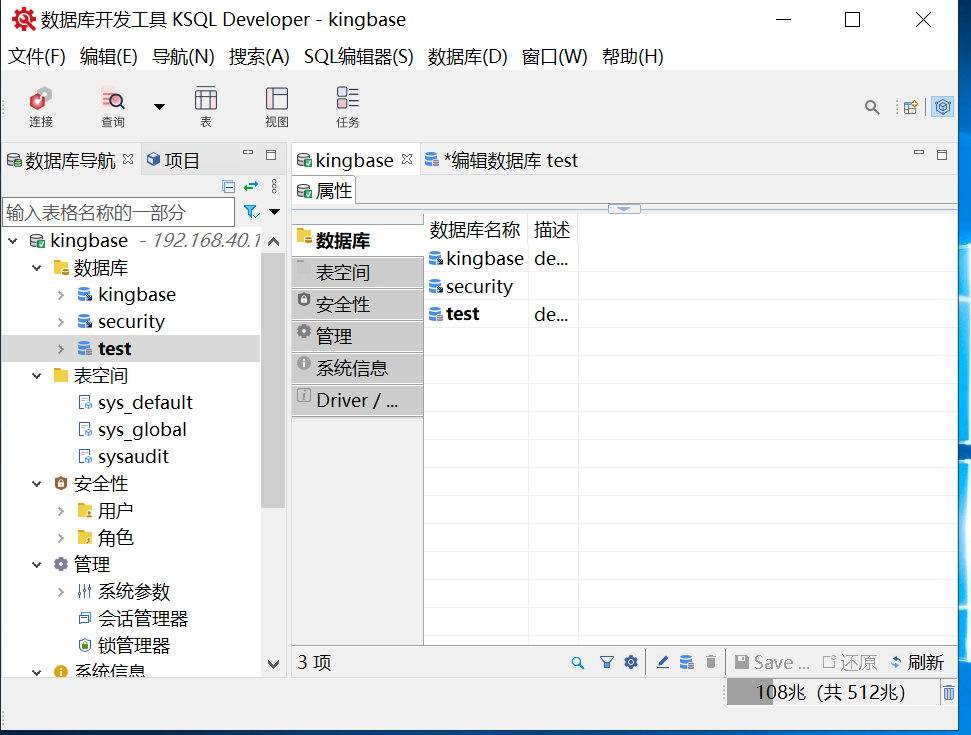Click the 视图 (View) toolbar icon
Screen dimensions: 971x735
[x=277, y=105]
